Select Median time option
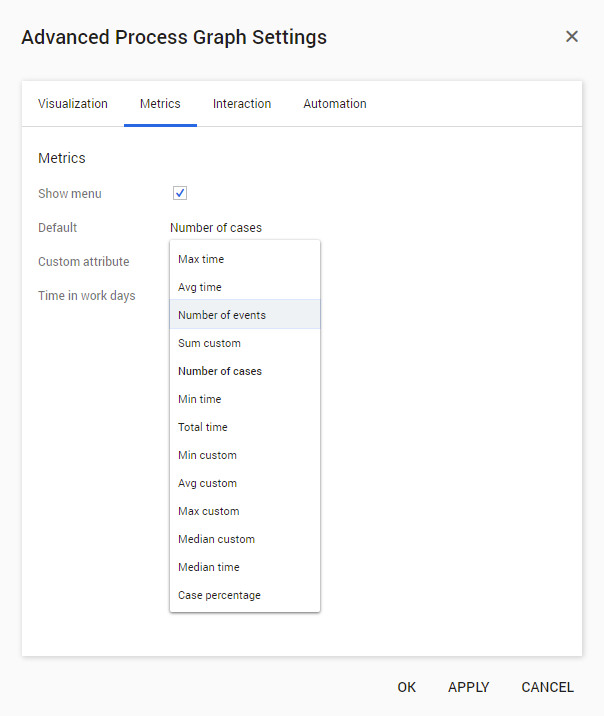The height and width of the screenshot is (716, 604). click(209, 567)
